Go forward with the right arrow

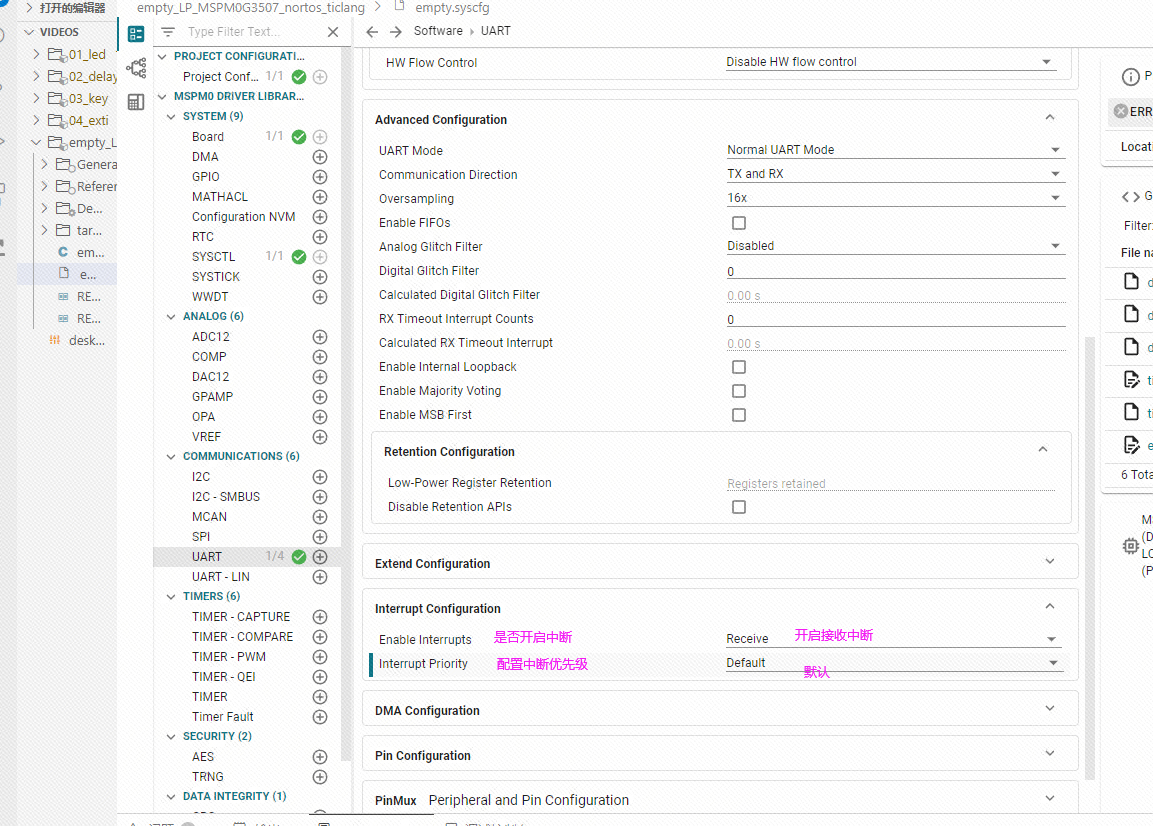click(396, 32)
